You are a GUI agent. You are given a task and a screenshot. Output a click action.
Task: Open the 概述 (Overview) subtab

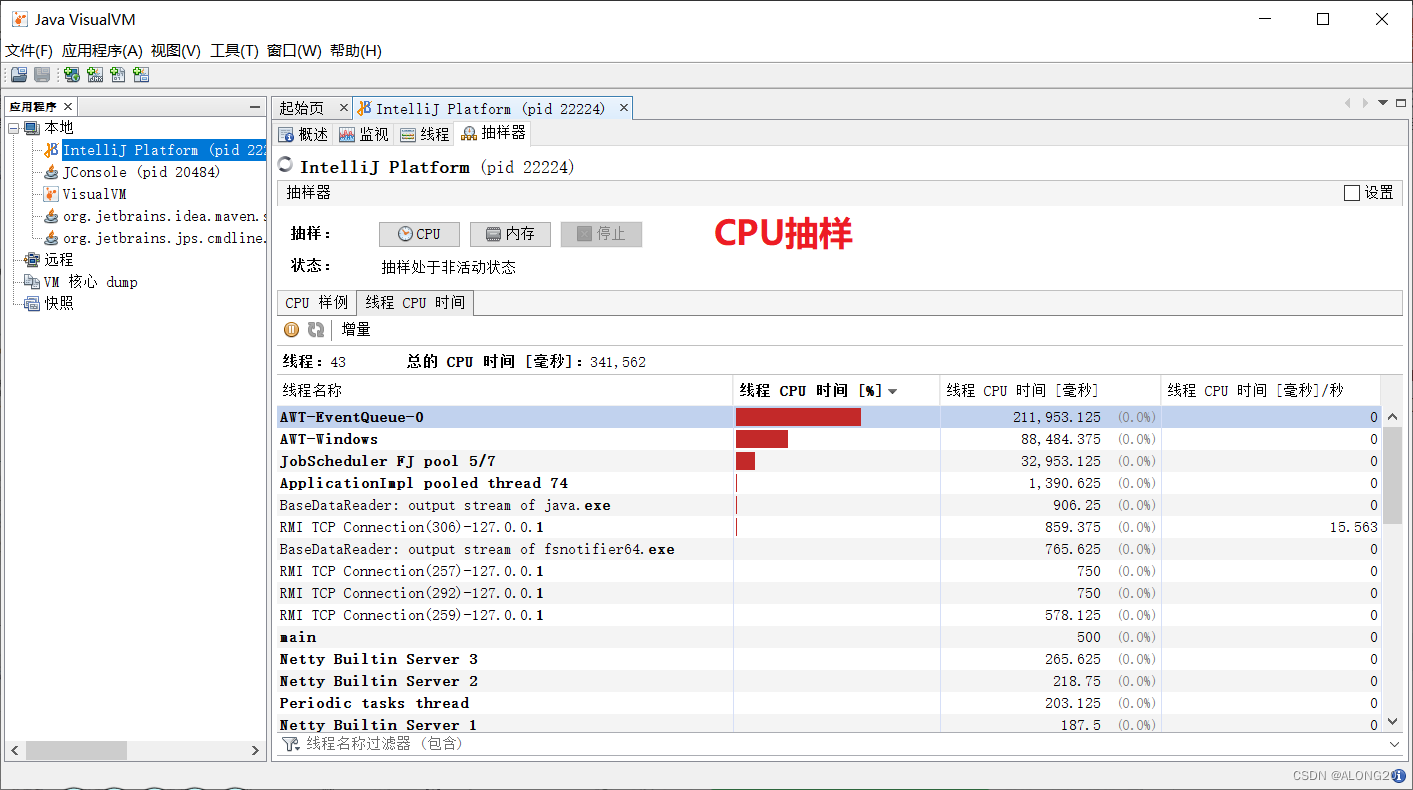[303, 134]
